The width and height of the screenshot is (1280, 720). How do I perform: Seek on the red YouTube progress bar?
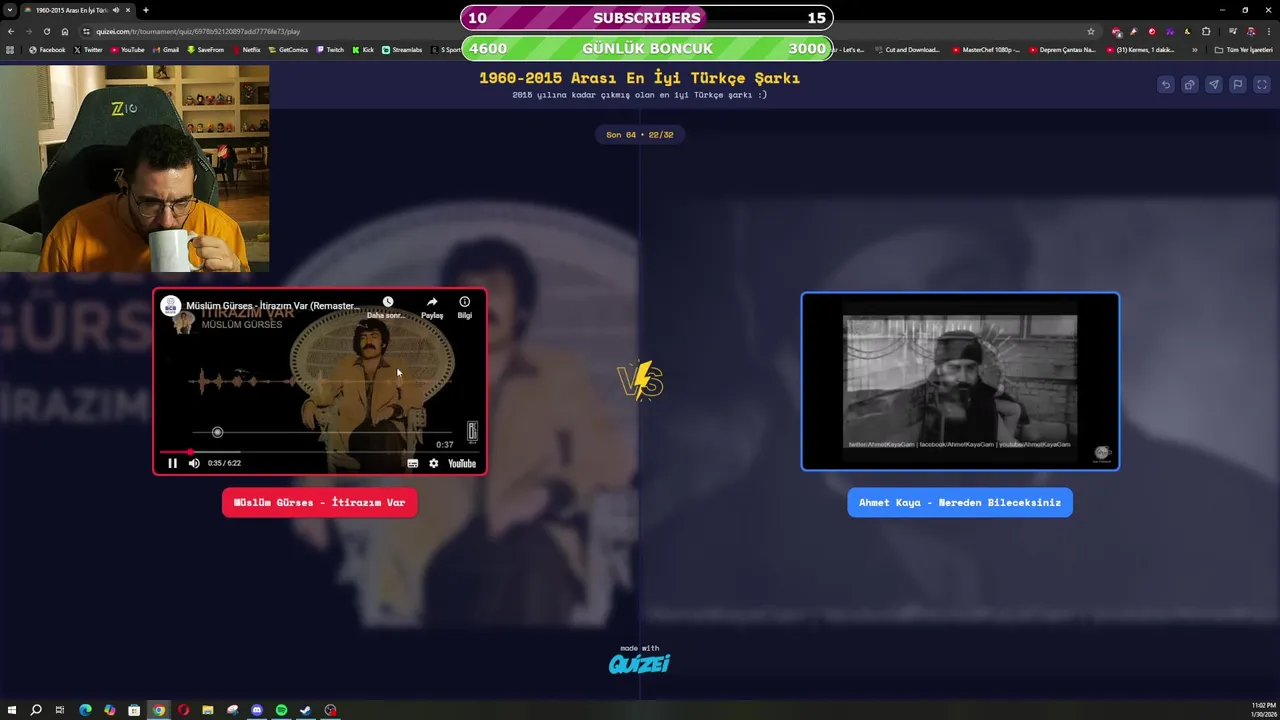click(320, 452)
